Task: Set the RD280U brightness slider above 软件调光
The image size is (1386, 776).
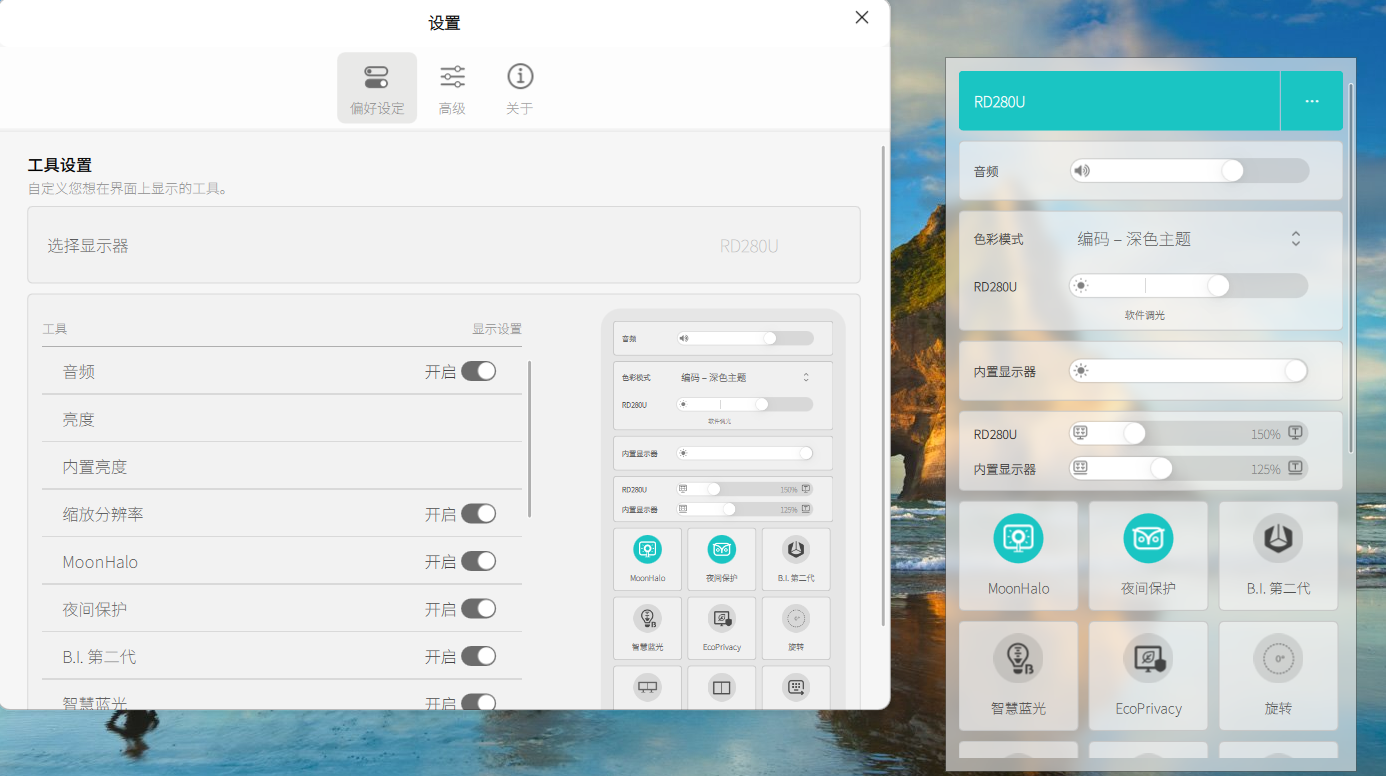Action: pyautogui.click(x=1189, y=286)
